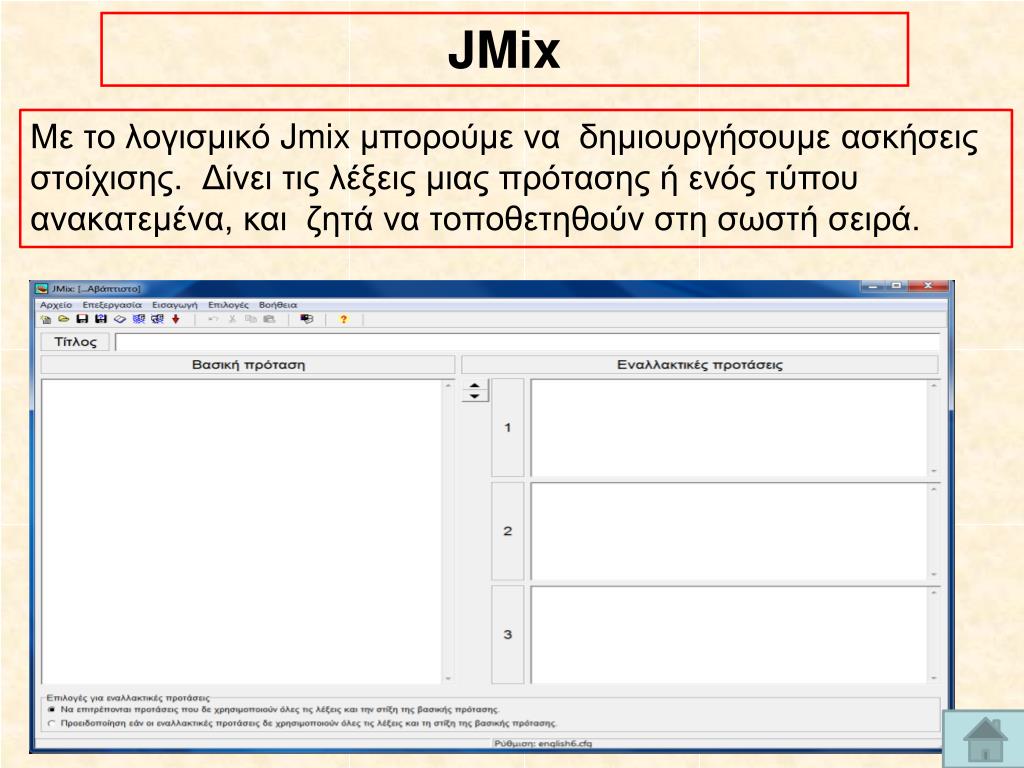This screenshot has height=768, width=1024.
Task: Click the Βασική πρόταση area scrollbar
Action: point(448,531)
